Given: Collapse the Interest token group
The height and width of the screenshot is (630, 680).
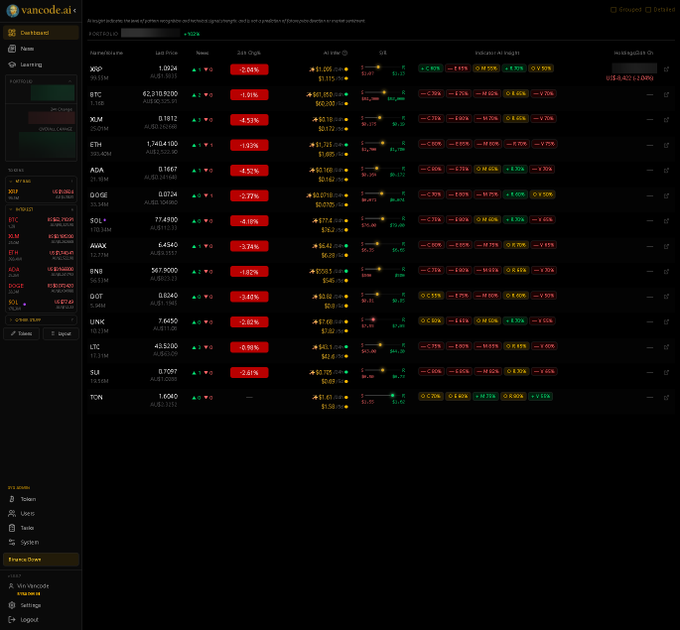Looking at the screenshot, I should pyautogui.click(x=11, y=209).
